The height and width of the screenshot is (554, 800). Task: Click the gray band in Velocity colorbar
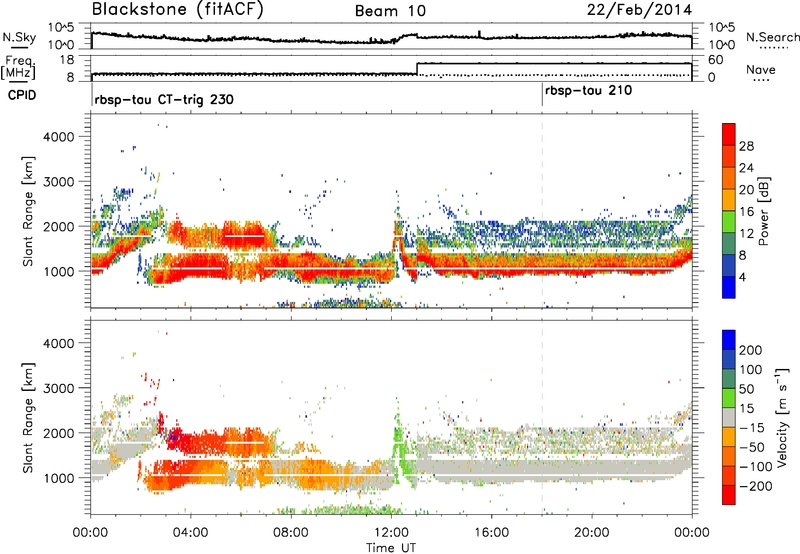(x=729, y=418)
